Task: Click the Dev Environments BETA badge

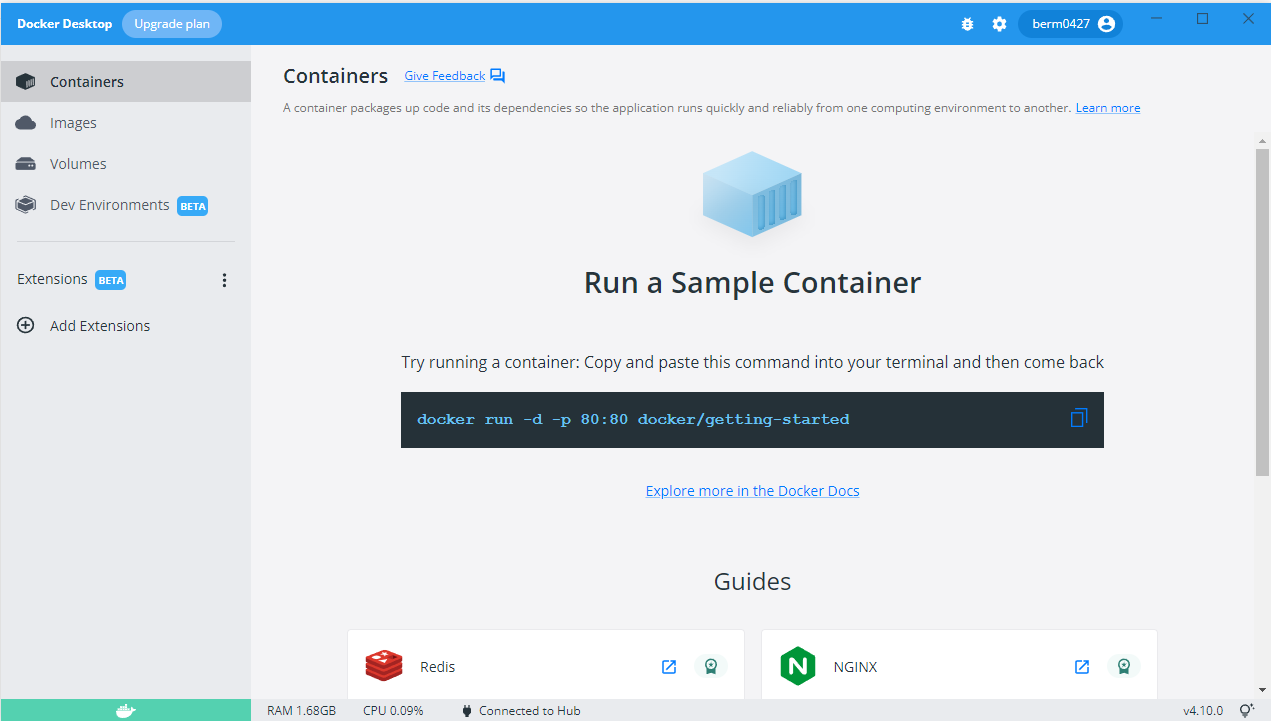Action: point(193,206)
